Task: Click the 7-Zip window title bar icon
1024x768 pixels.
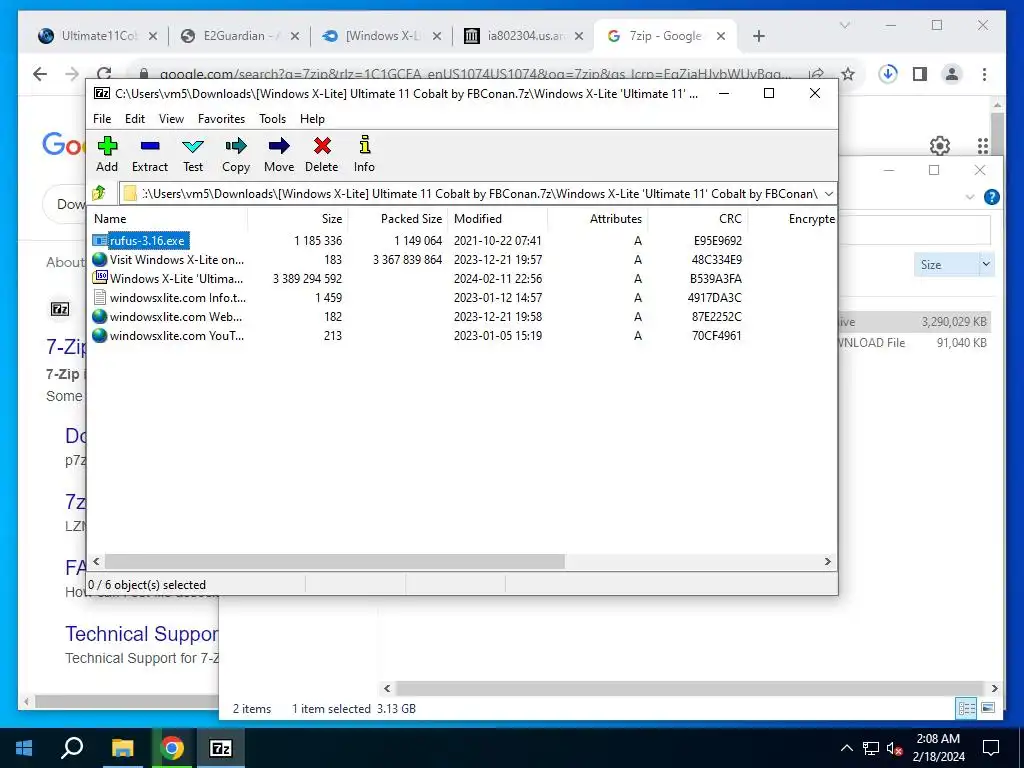Action: click(x=102, y=93)
